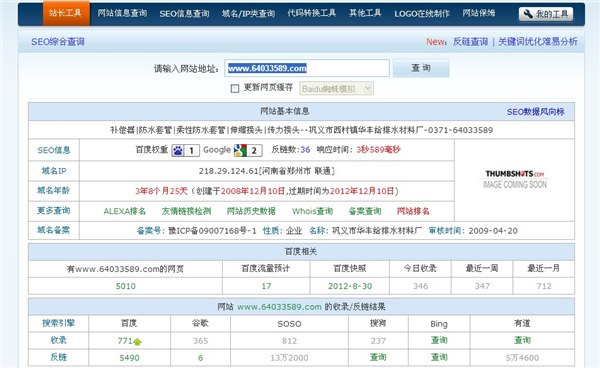Open the Whois查询 link
This screenshot has height=368, width=600.
[x=312, y=211]
